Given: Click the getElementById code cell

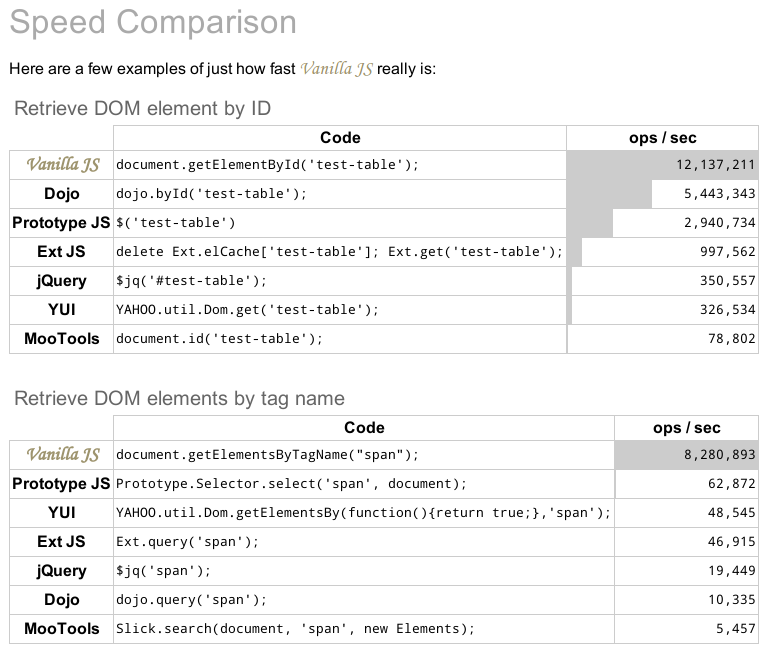Looking at the screenshot, I should (340, 165).
